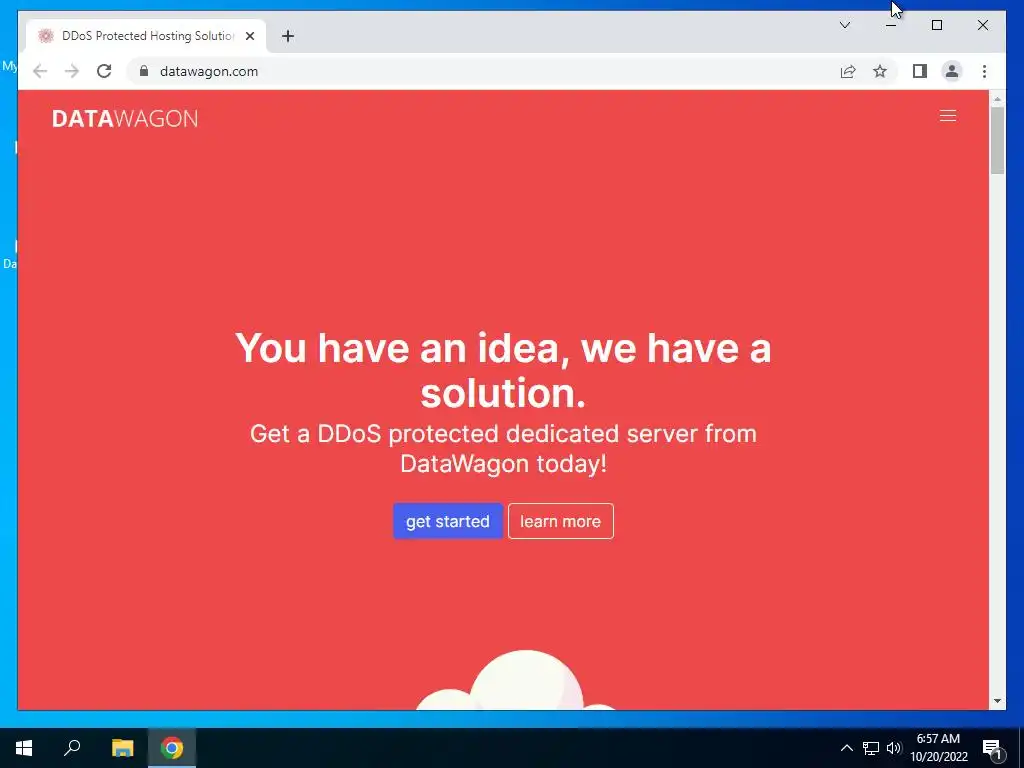
Task: Launch File Explorer from taskbar
Action: [x=122, y=748]
